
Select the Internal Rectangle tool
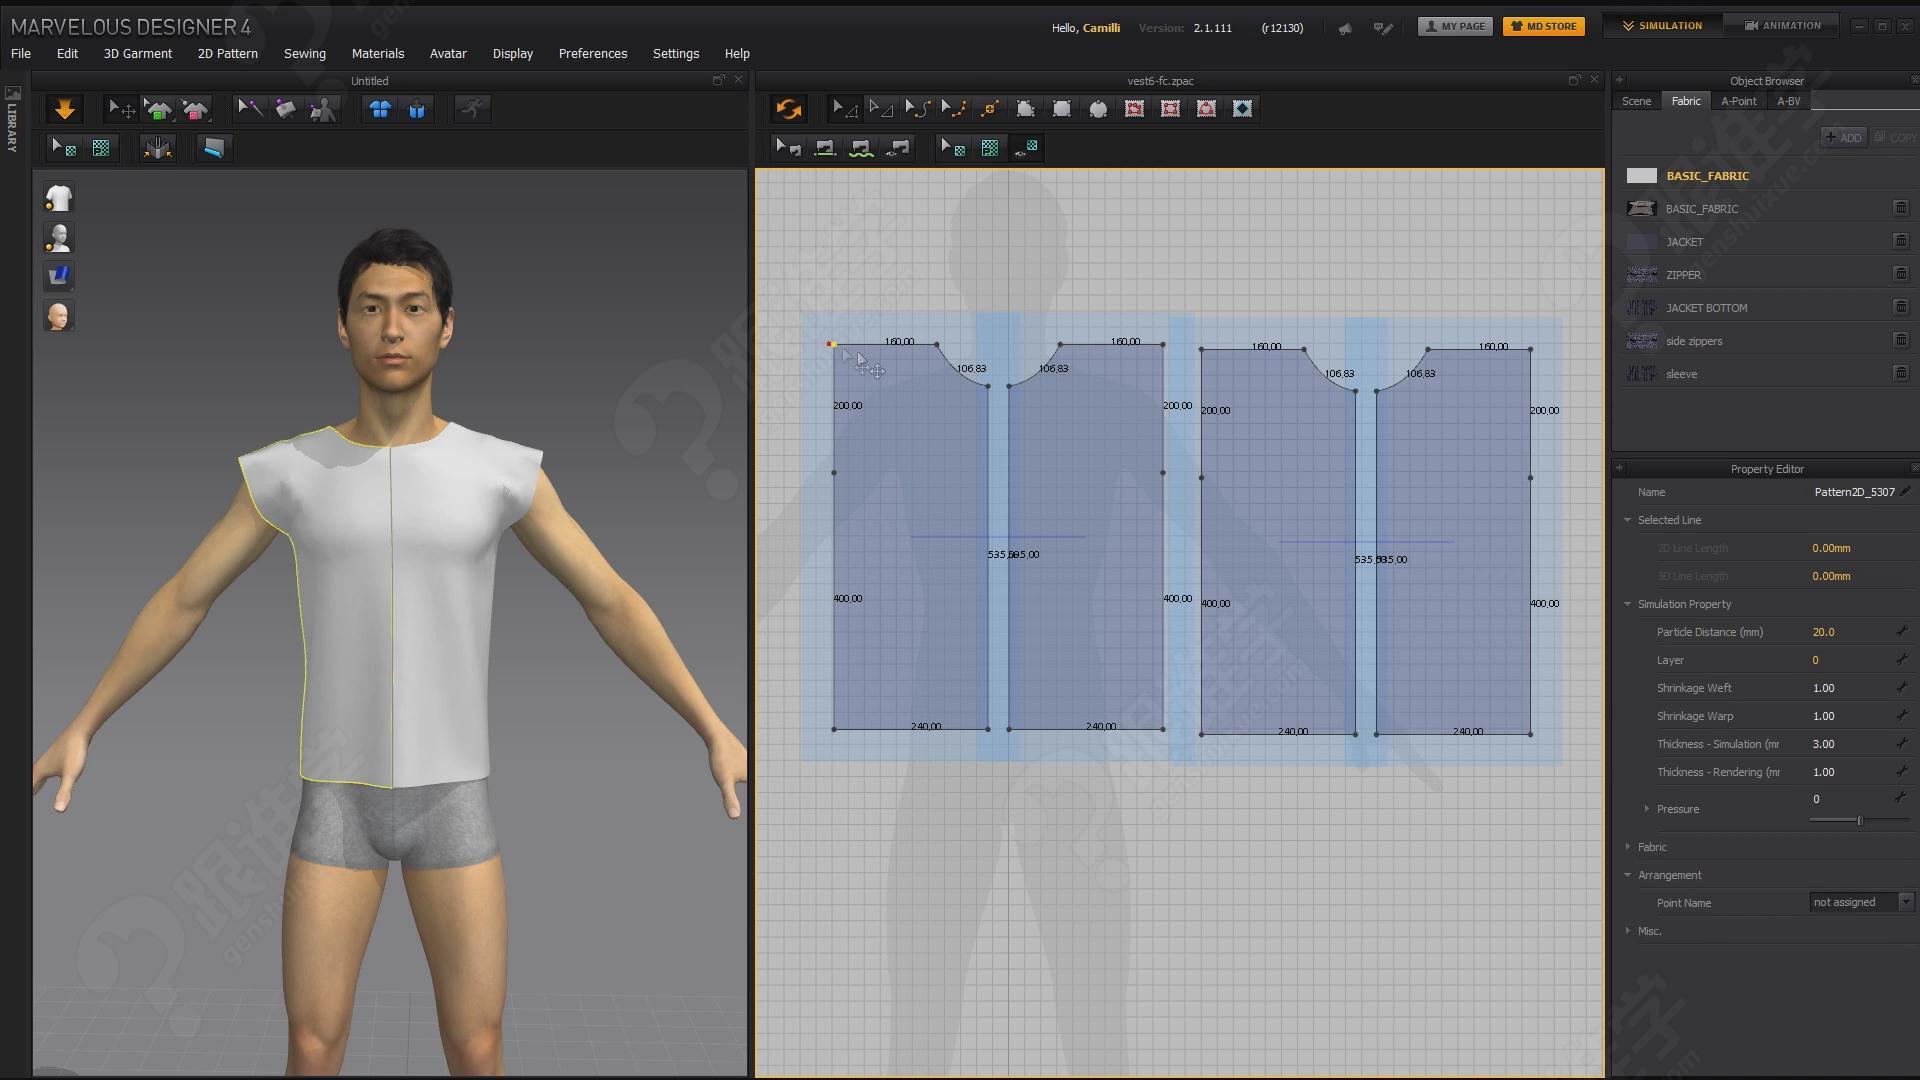[1170, 109]
